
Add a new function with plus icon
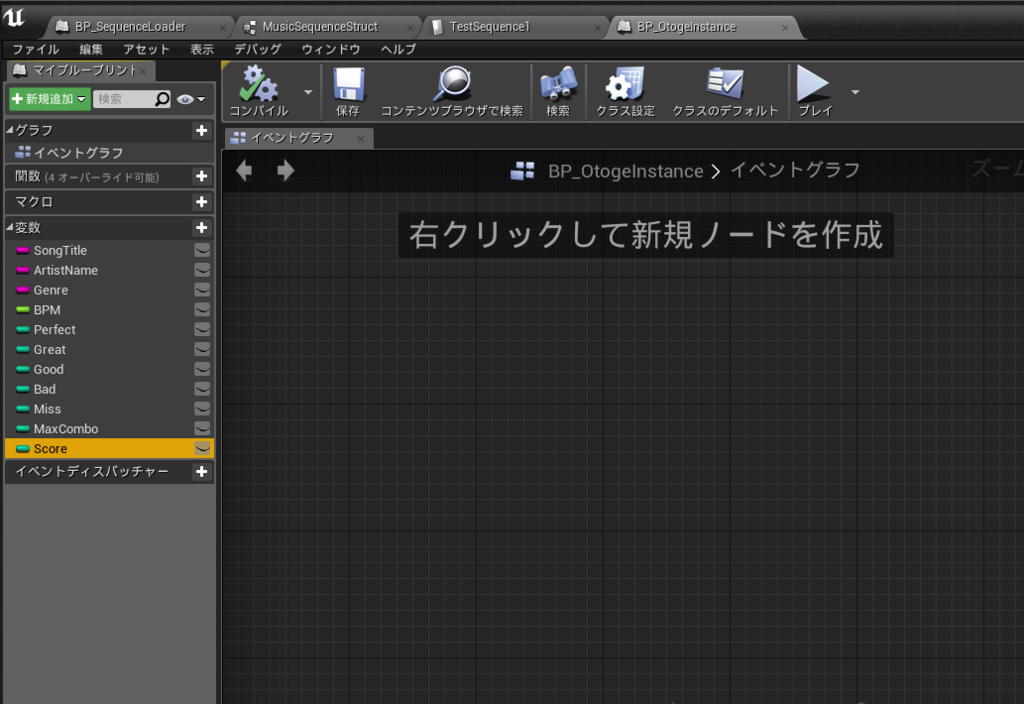point(202,176)
